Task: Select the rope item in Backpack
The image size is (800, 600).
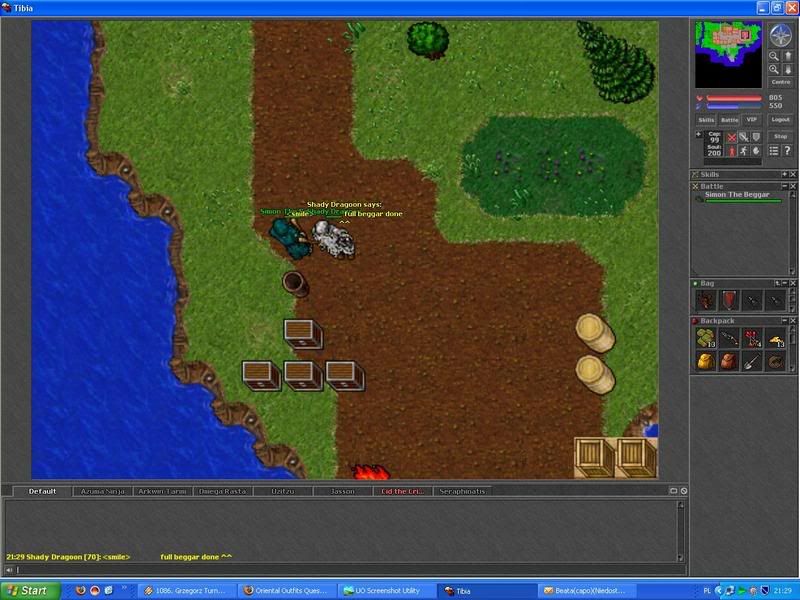Action: pyautogui.click(x=776, y=362)
